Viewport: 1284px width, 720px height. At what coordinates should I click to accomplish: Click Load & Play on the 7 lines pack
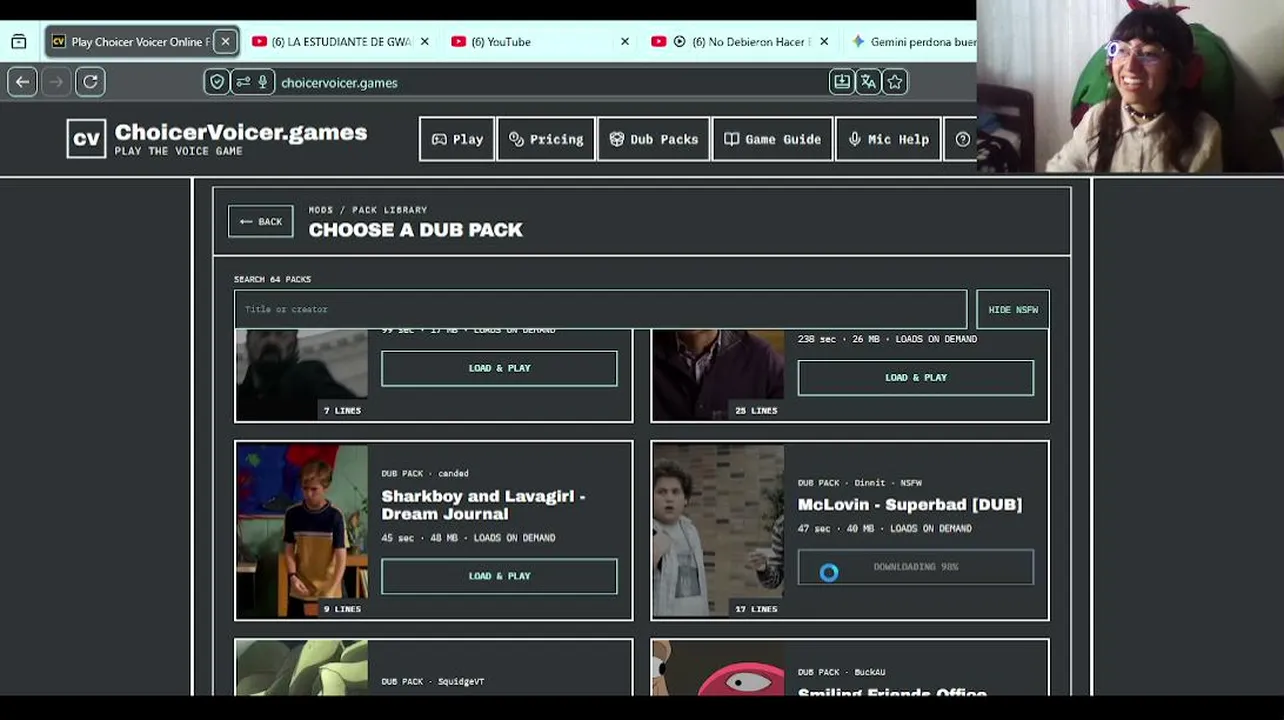(499, 368)
